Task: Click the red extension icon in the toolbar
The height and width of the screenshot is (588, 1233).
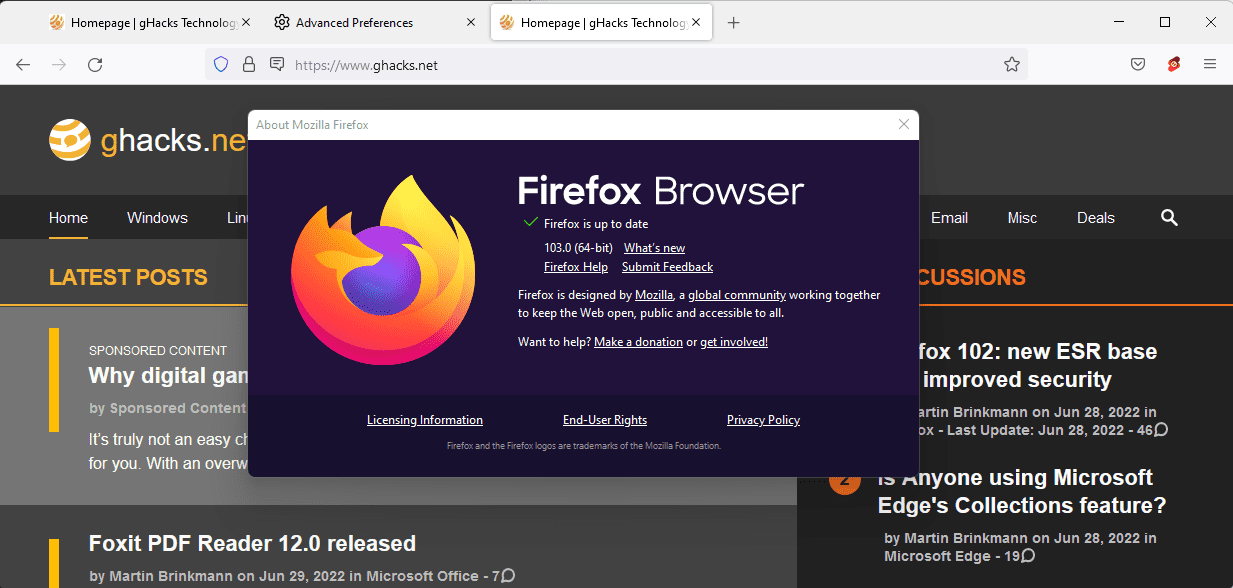Action: 1173,63
